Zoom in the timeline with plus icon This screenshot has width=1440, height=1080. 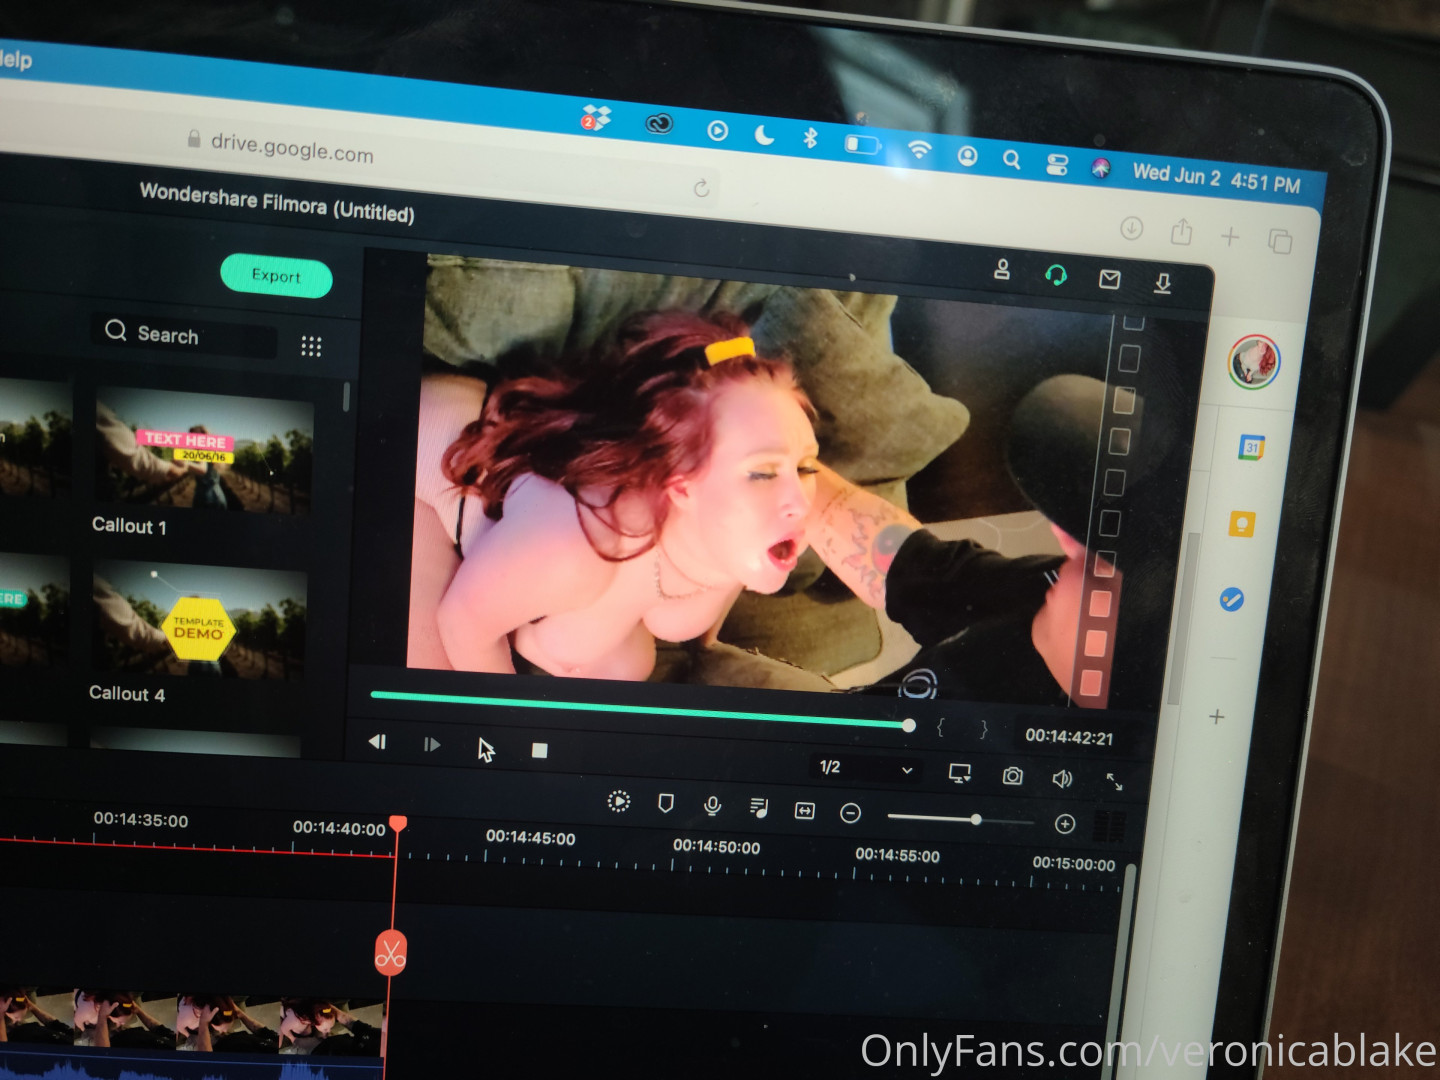[x=1065, y=823]
